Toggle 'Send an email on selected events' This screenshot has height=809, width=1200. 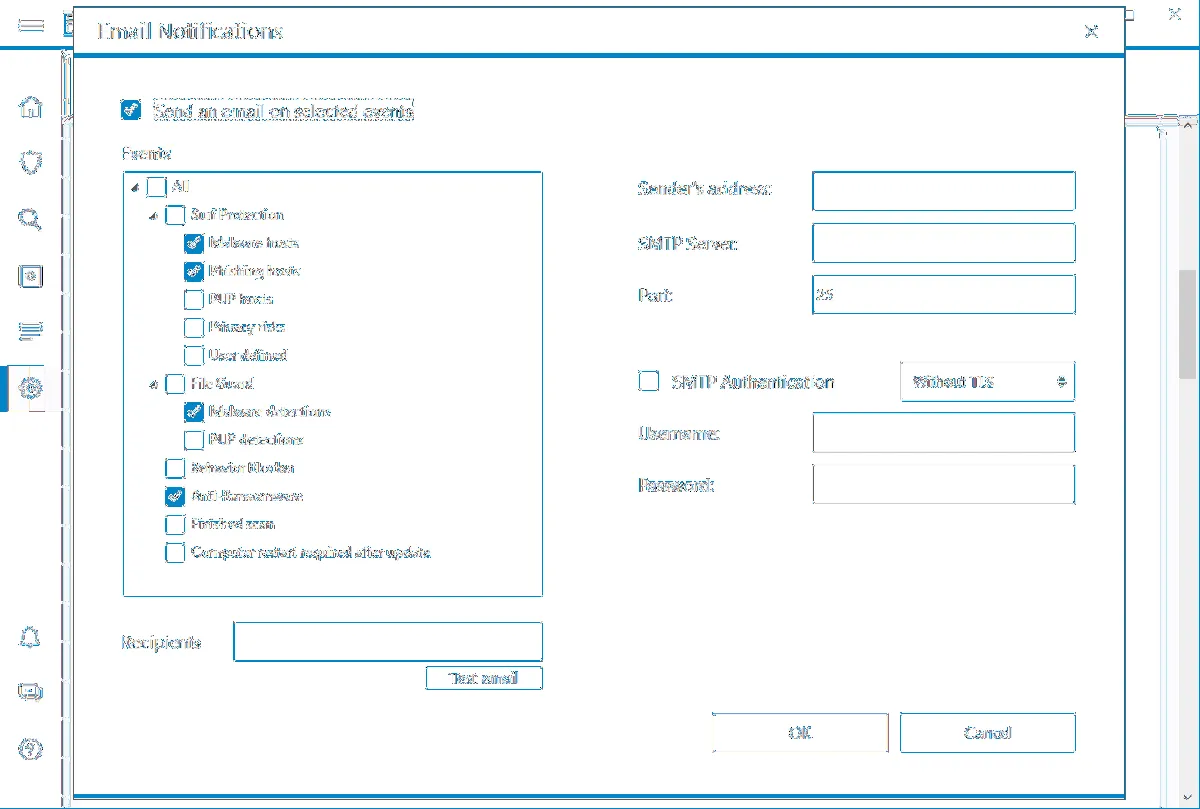[131, 110]
